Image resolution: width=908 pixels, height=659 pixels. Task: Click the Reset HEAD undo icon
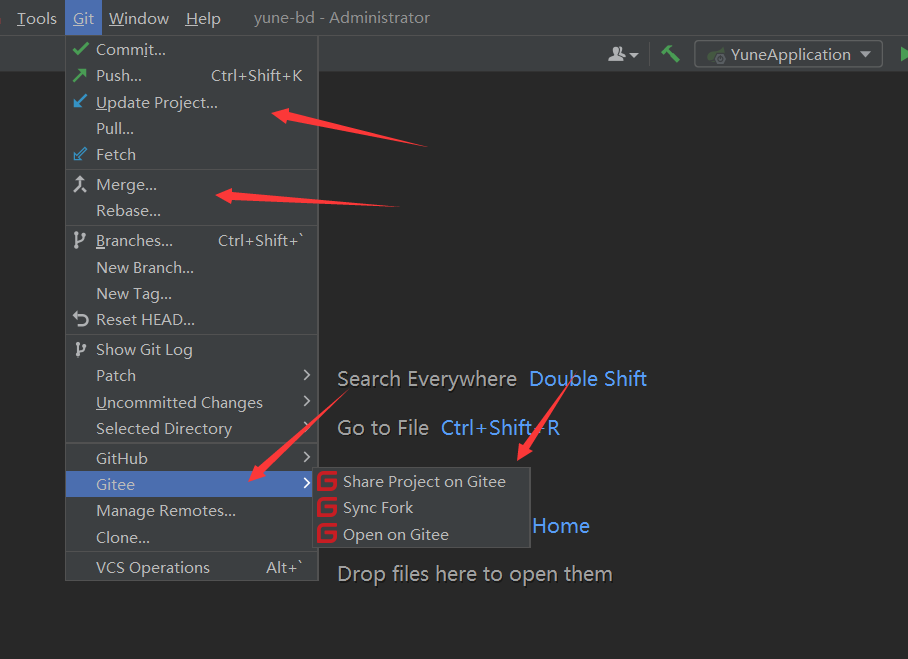(80, 319)
